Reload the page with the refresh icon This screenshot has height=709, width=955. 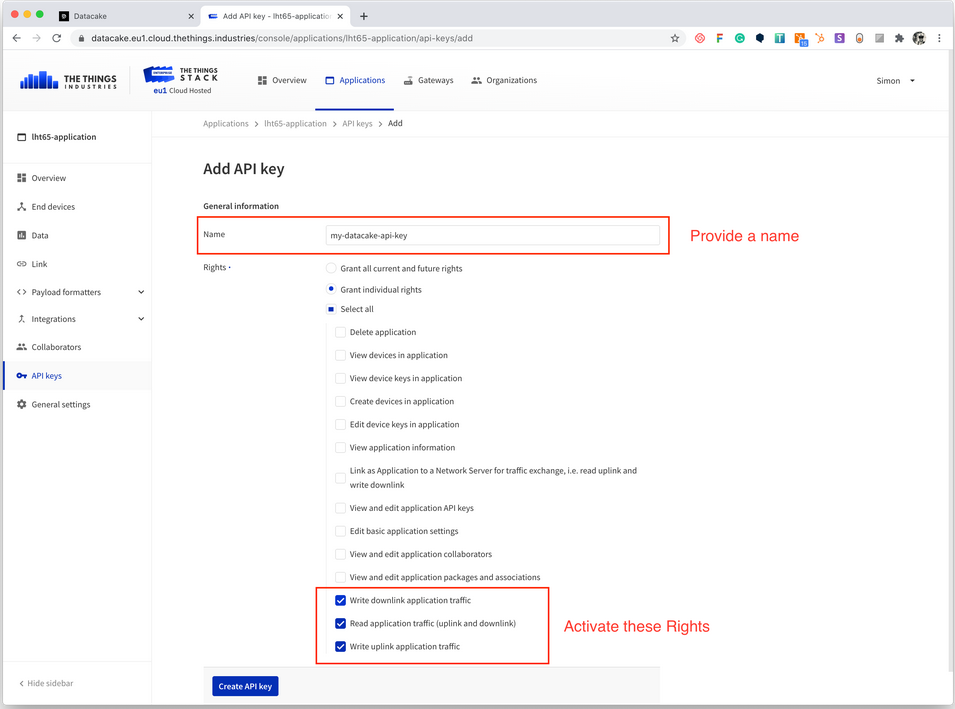pos(57,38)
